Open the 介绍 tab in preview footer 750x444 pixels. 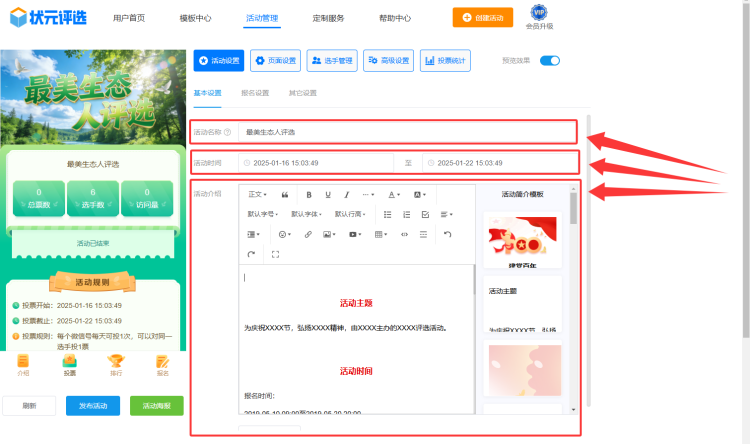click(x=23, y=365)
